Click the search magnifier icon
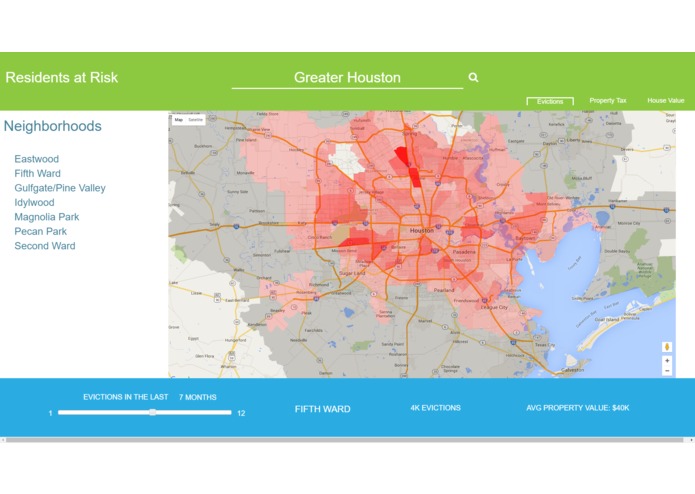The width and height of the screenshot is (695, 494). 473,78
